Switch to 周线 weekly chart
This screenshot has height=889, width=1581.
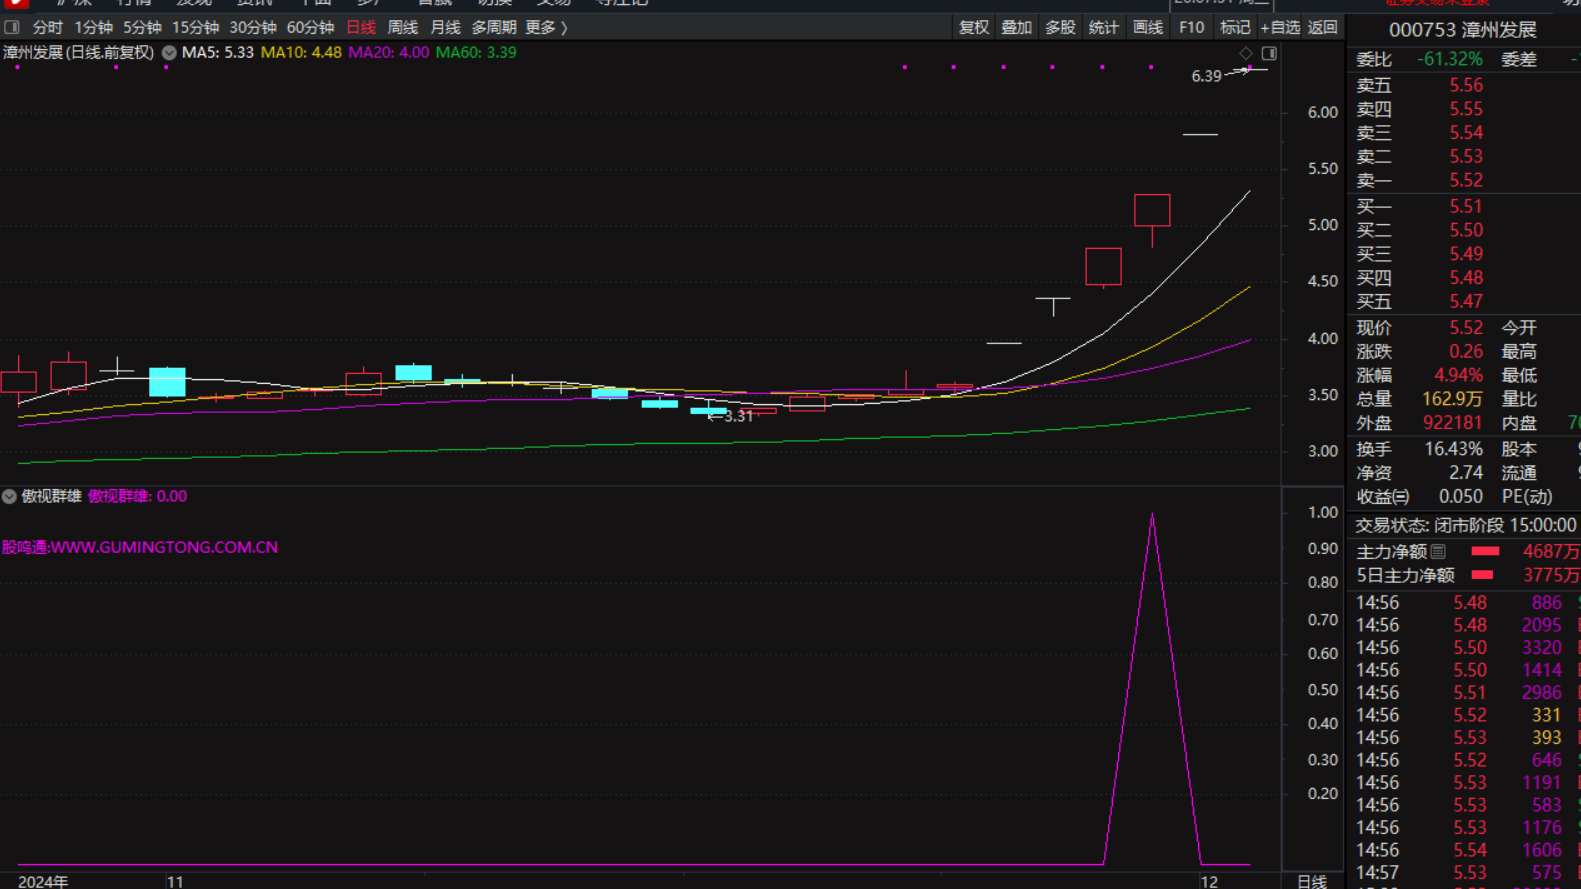(402, 28)
